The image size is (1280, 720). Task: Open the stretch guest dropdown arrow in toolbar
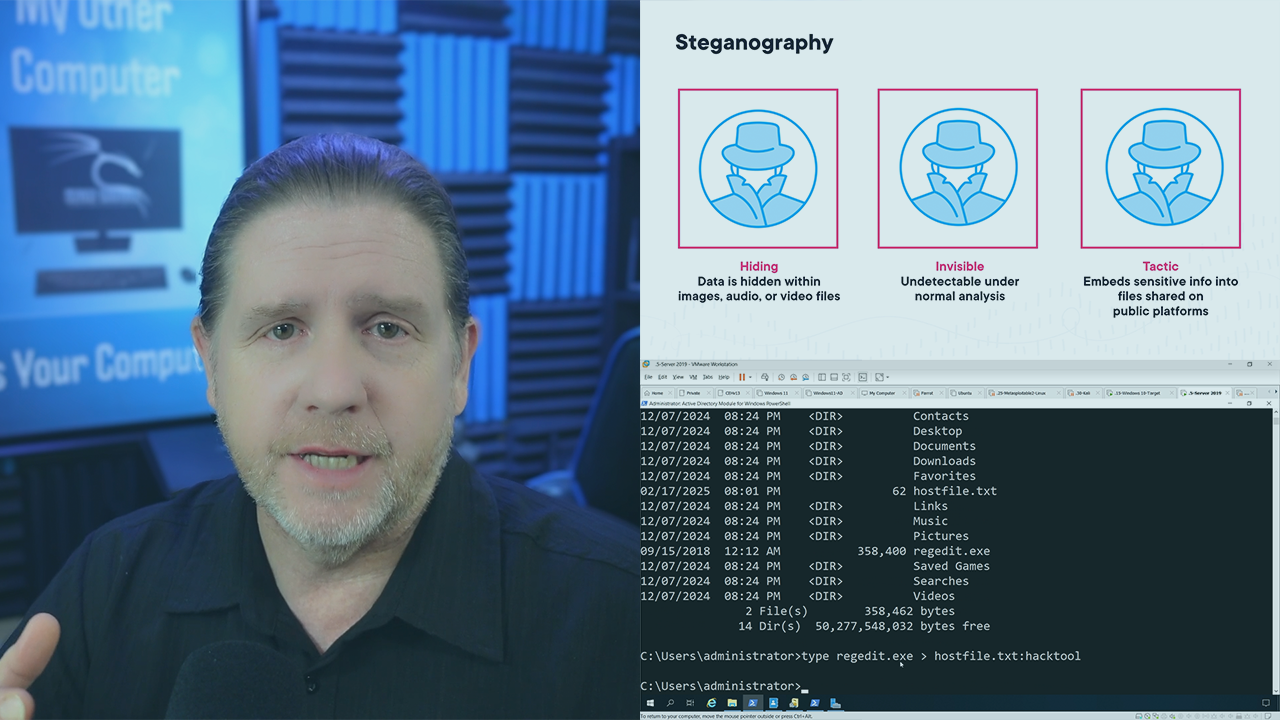click(x=887, y=377)
